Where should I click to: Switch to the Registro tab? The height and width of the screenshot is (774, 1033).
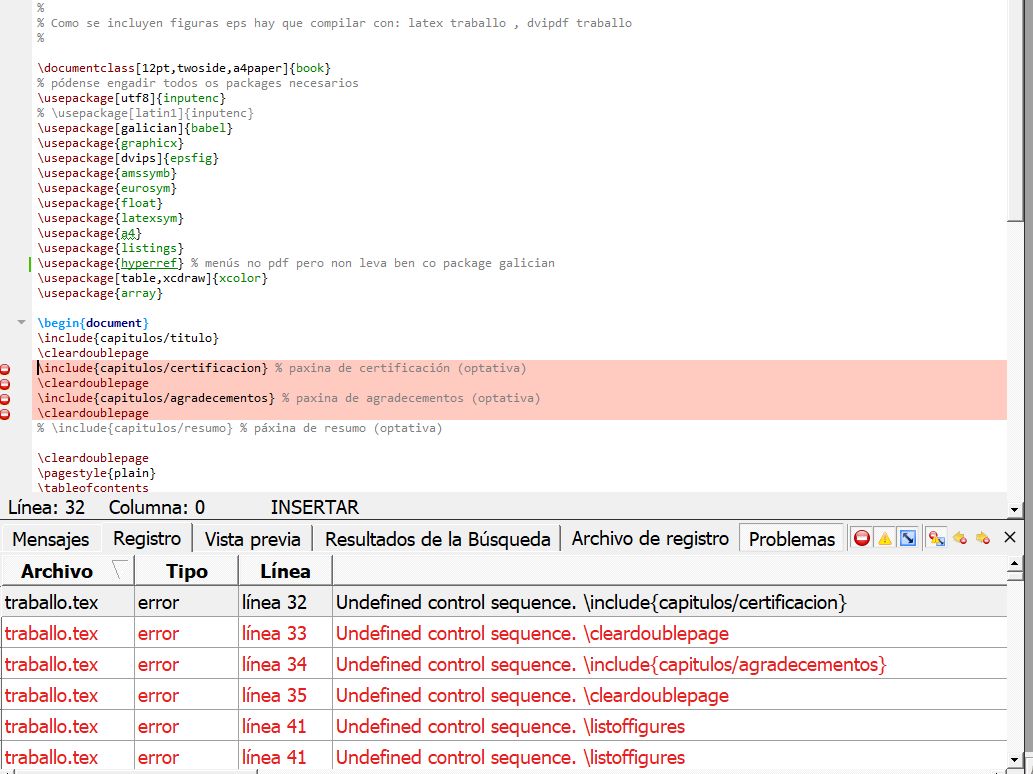pos(147,538)
